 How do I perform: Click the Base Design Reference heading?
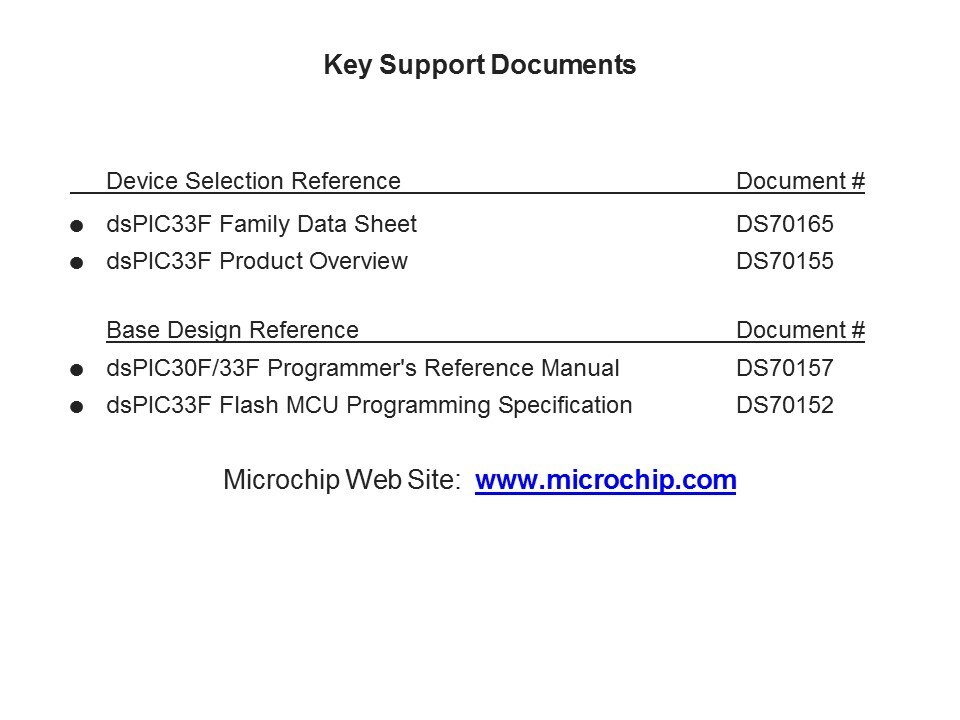click(x=232, y=330)
